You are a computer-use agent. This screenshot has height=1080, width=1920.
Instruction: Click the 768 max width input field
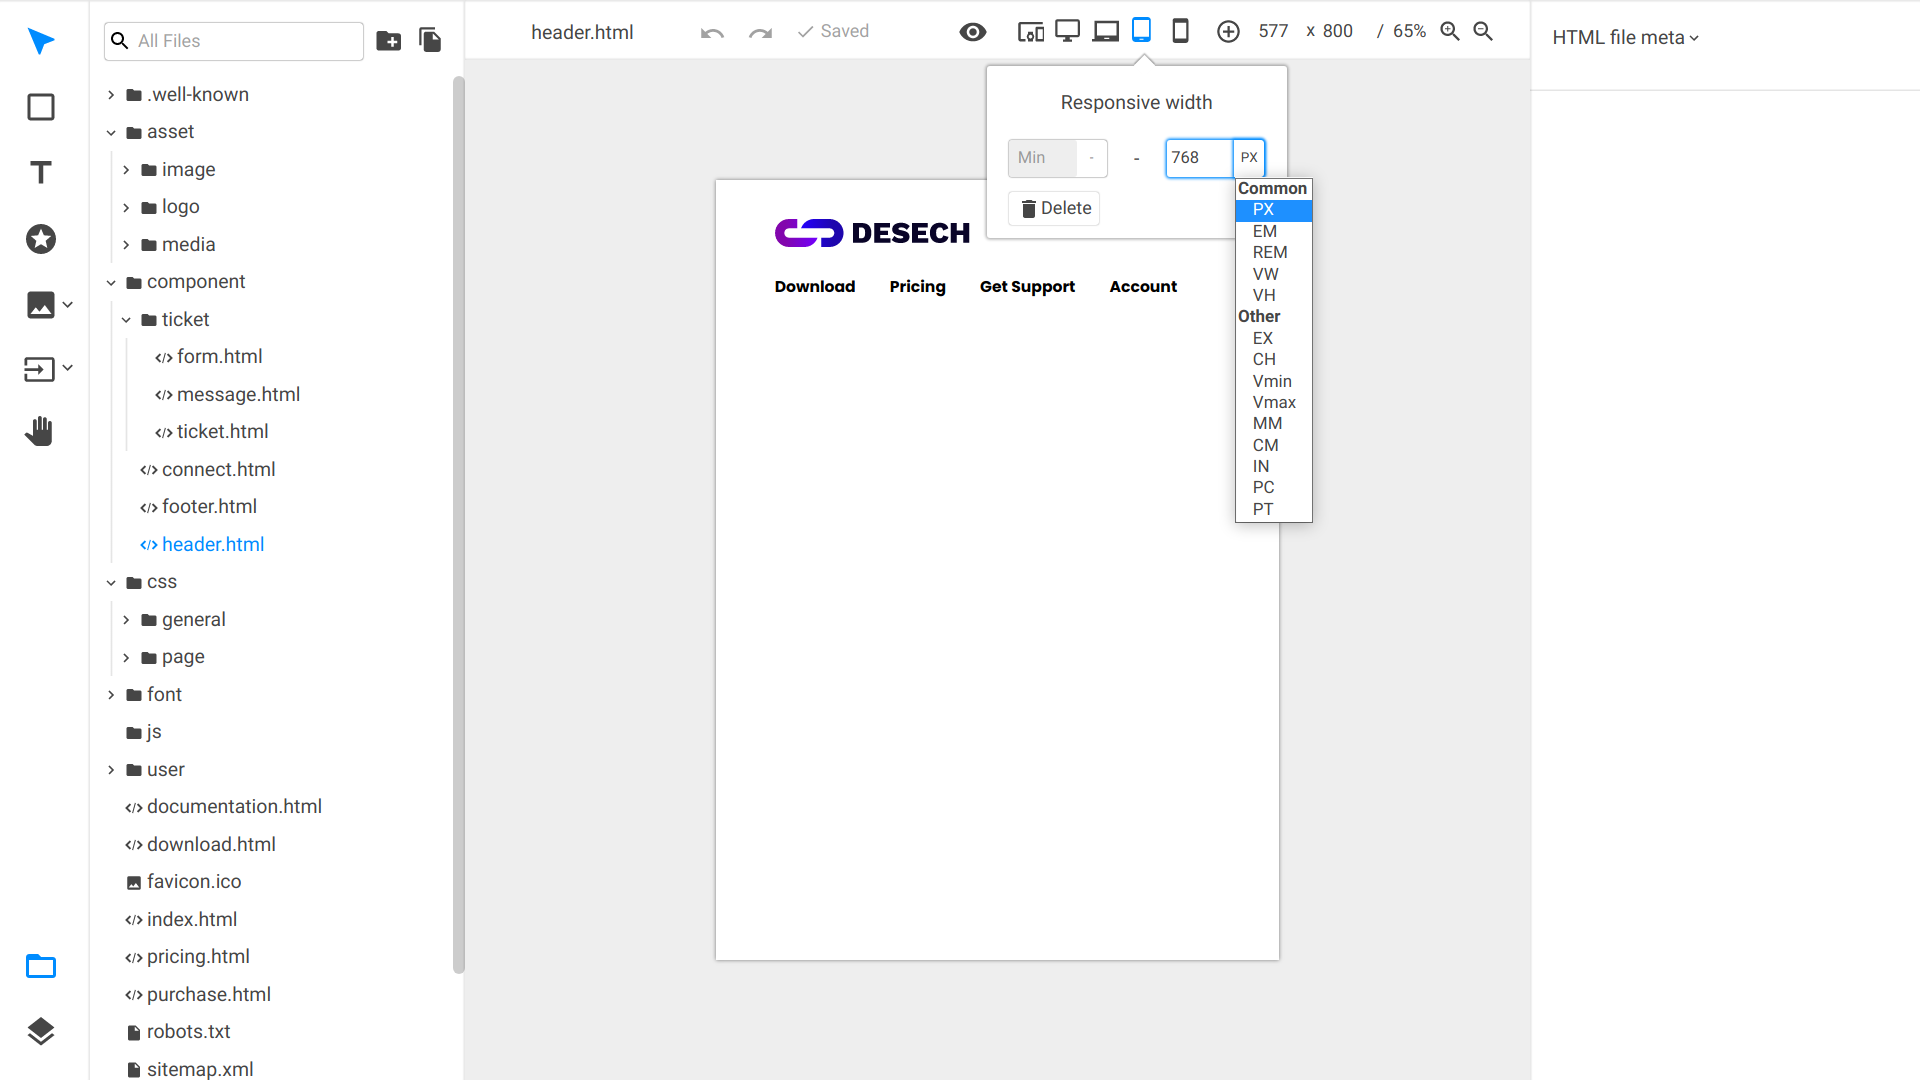tap(1198, 157)
